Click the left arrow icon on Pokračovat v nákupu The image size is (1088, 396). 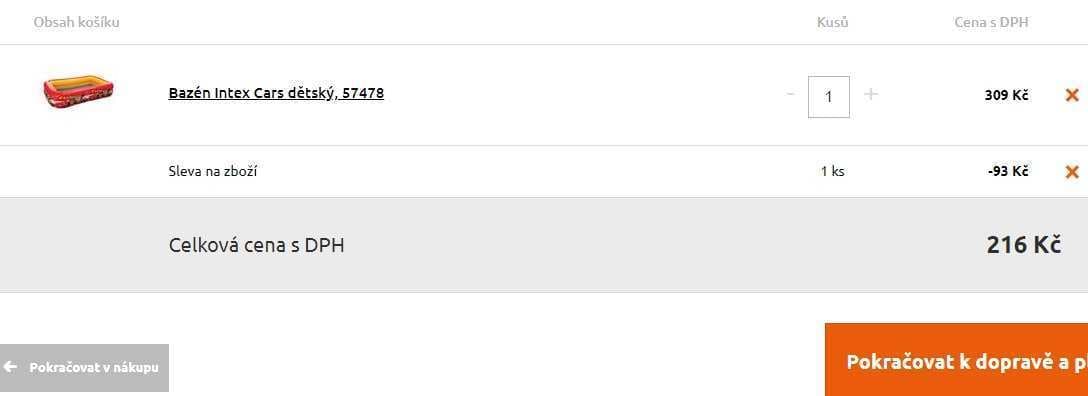click(x=10, y=367)
